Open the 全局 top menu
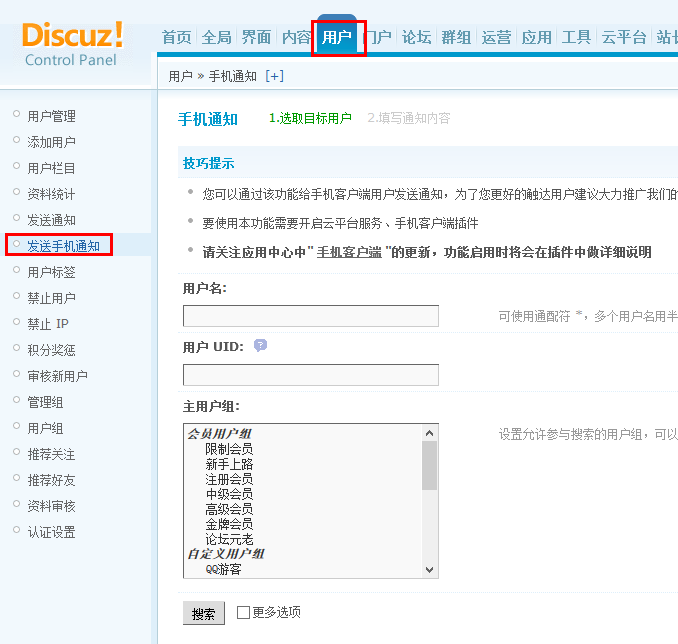The height and width of the screenshot is (644, 678). click(216, 37)
